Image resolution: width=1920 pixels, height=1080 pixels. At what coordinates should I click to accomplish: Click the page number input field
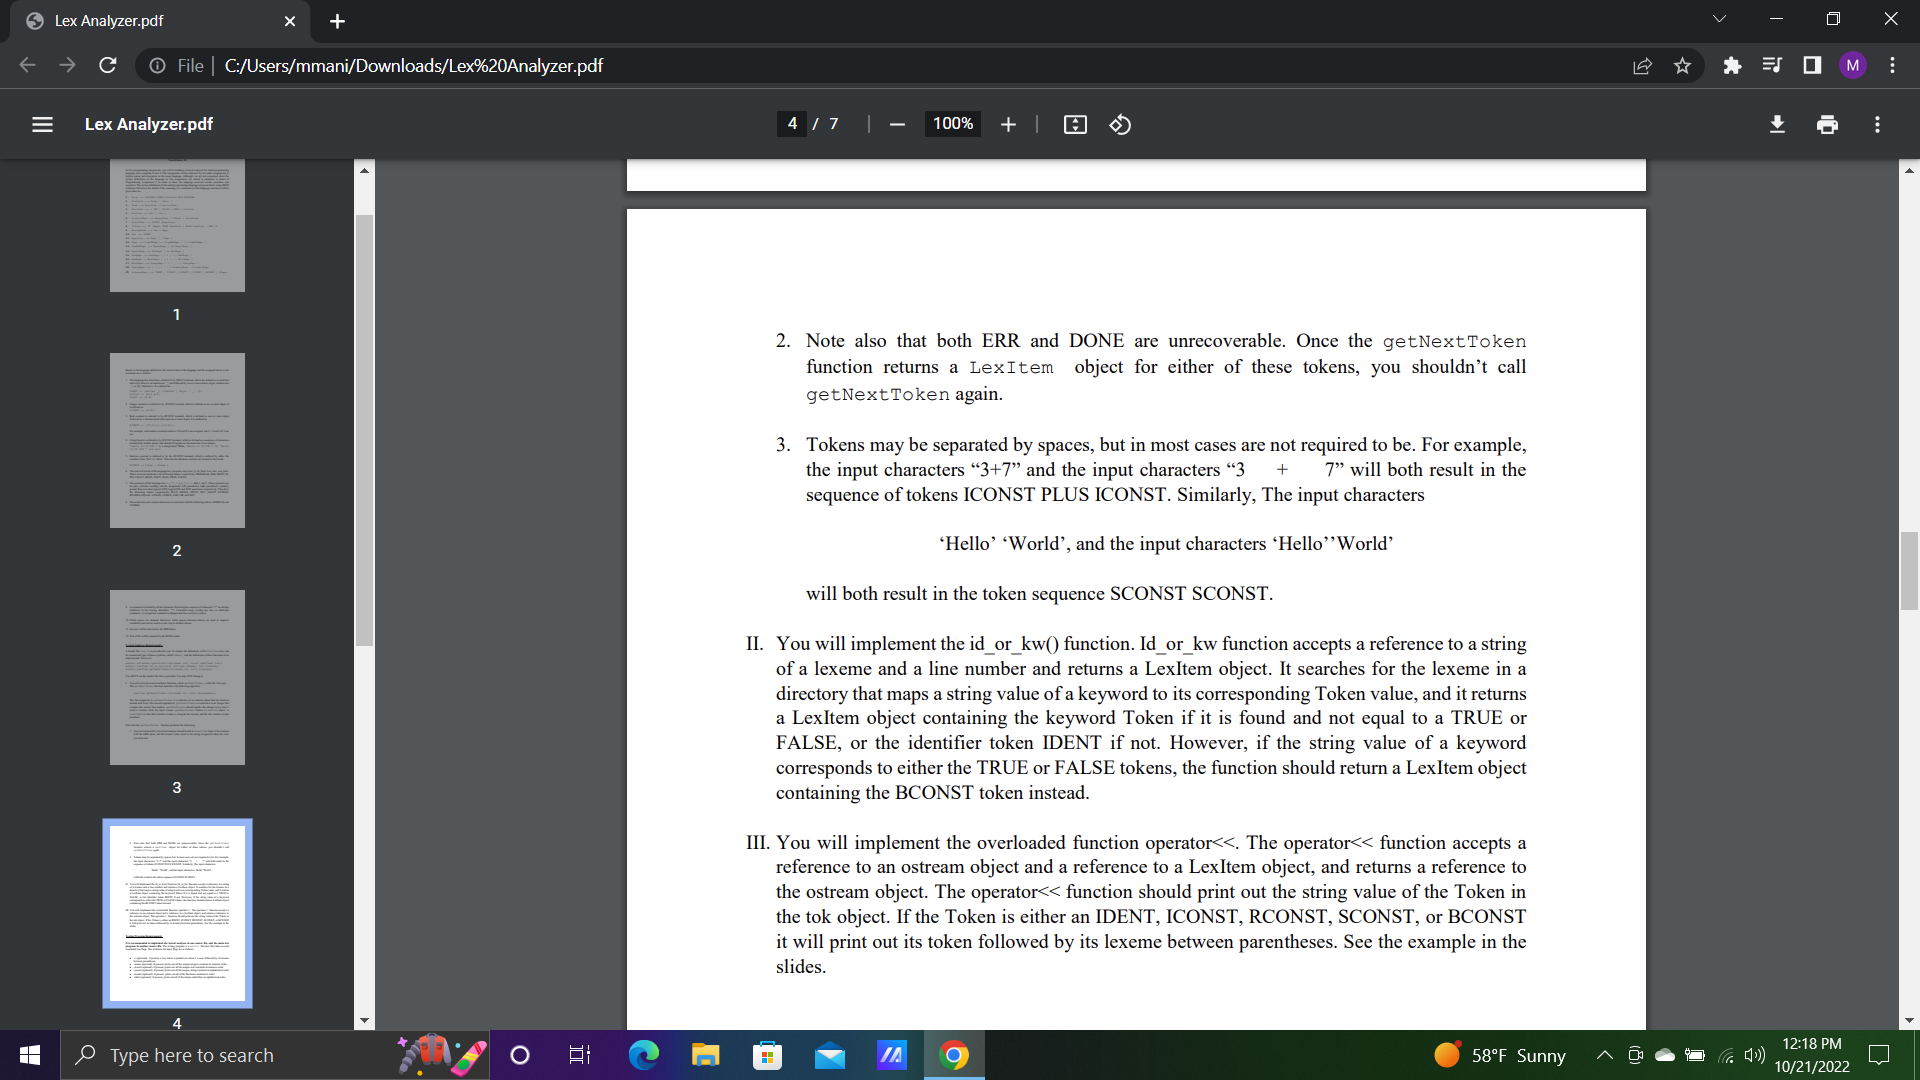point(792,124)
